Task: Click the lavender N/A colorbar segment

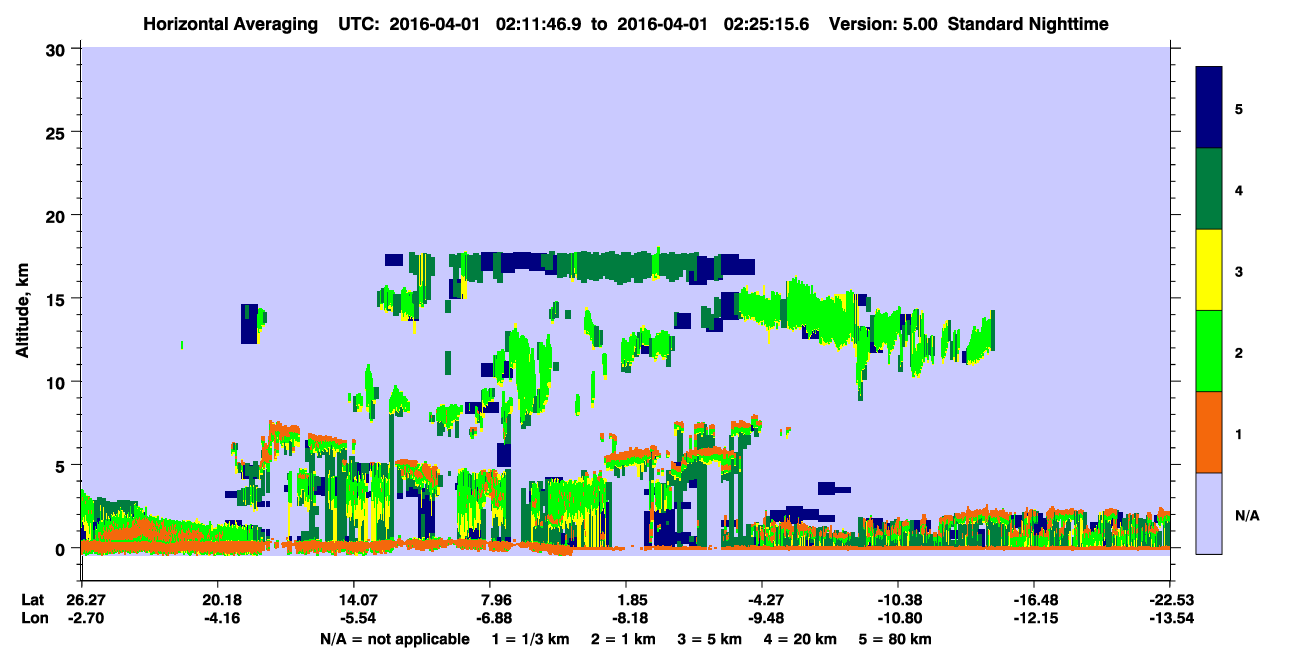Action: click(1209, 513)
